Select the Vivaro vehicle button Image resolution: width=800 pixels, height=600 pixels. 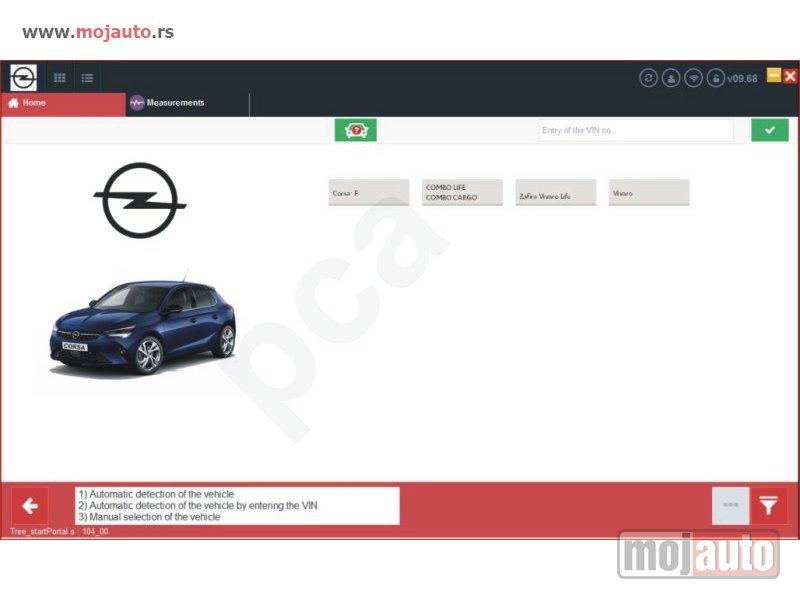(x=649, y=192)
